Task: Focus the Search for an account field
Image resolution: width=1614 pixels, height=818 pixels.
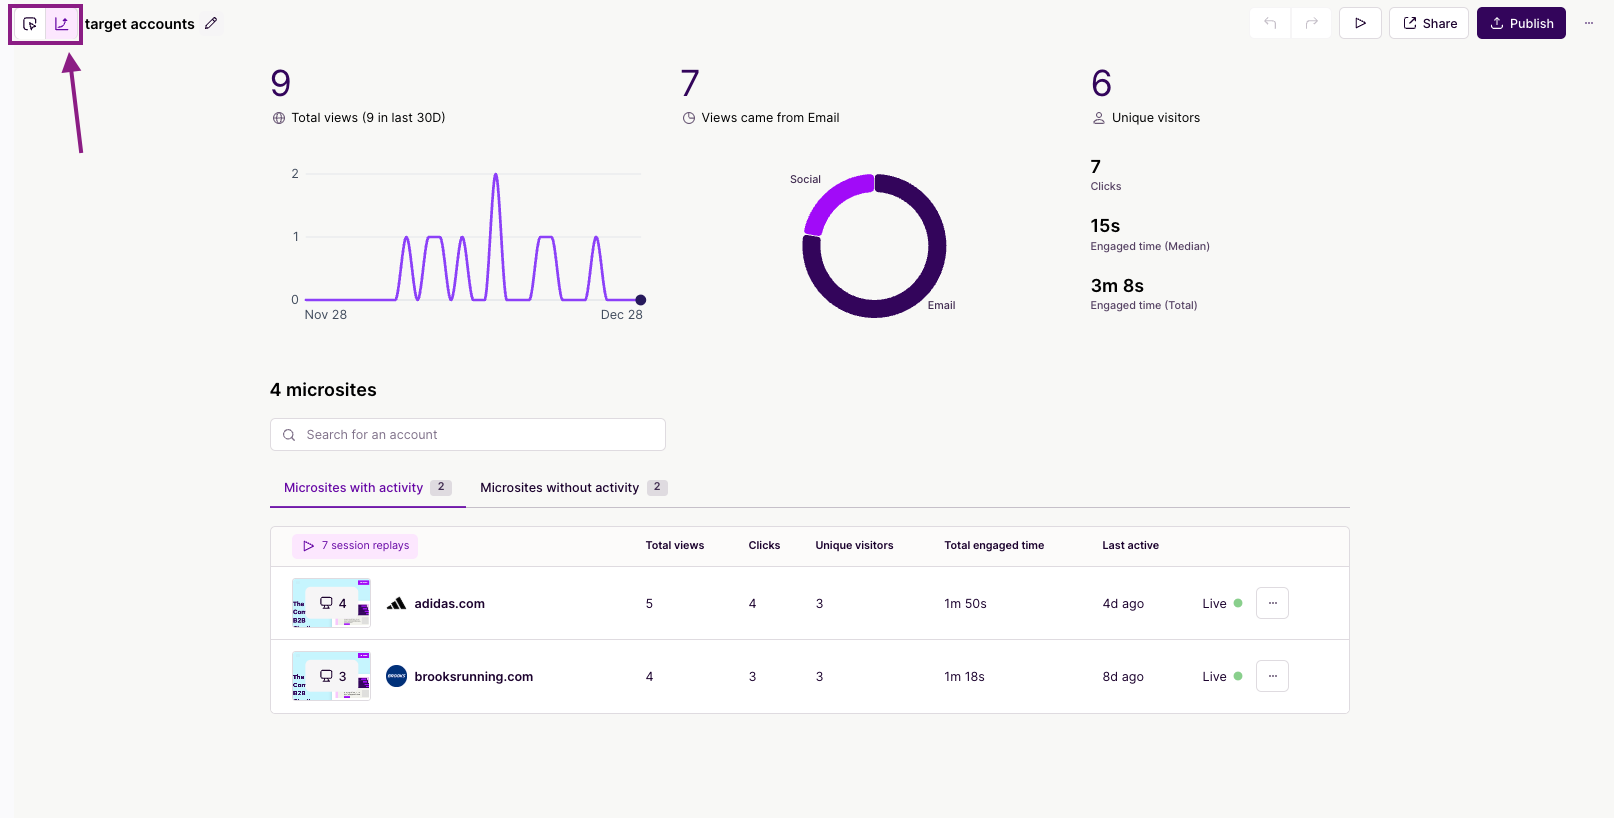Action: click(468, 435)
